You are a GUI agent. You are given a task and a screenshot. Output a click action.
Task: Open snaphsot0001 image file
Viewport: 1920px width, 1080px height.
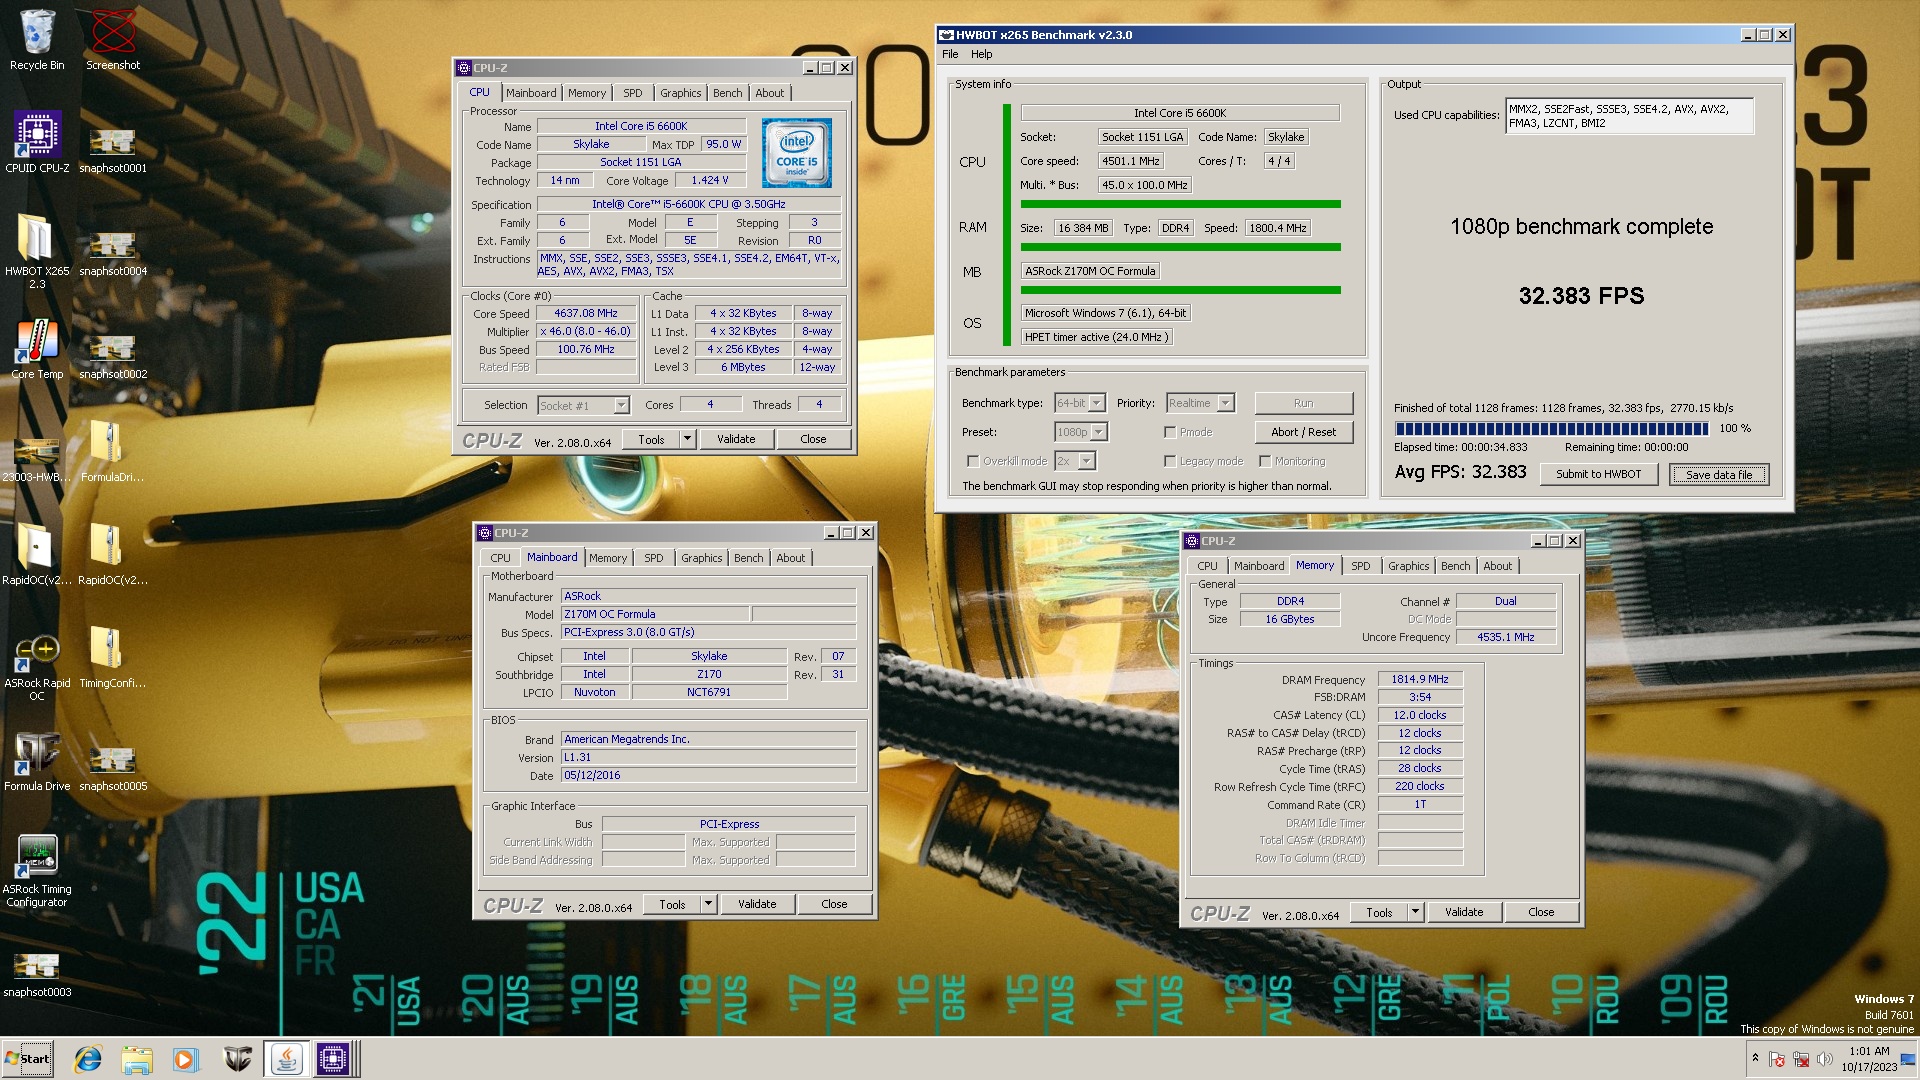coord(113,150)
